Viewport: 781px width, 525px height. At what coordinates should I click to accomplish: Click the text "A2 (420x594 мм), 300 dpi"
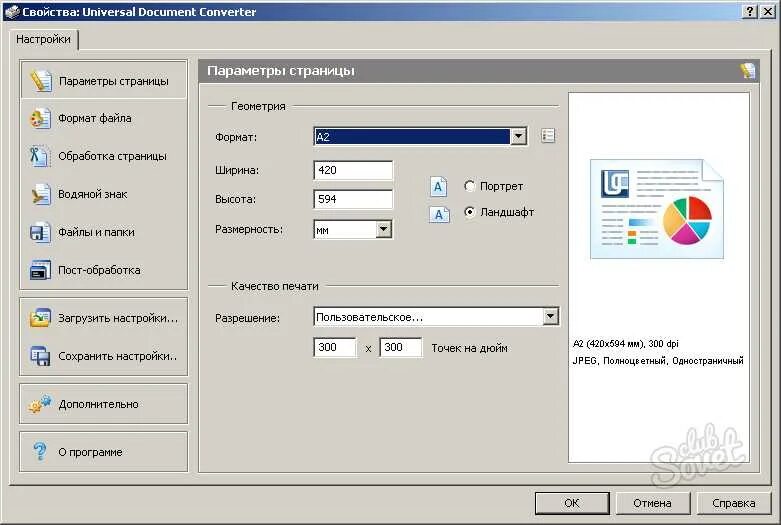pos(626,344)
